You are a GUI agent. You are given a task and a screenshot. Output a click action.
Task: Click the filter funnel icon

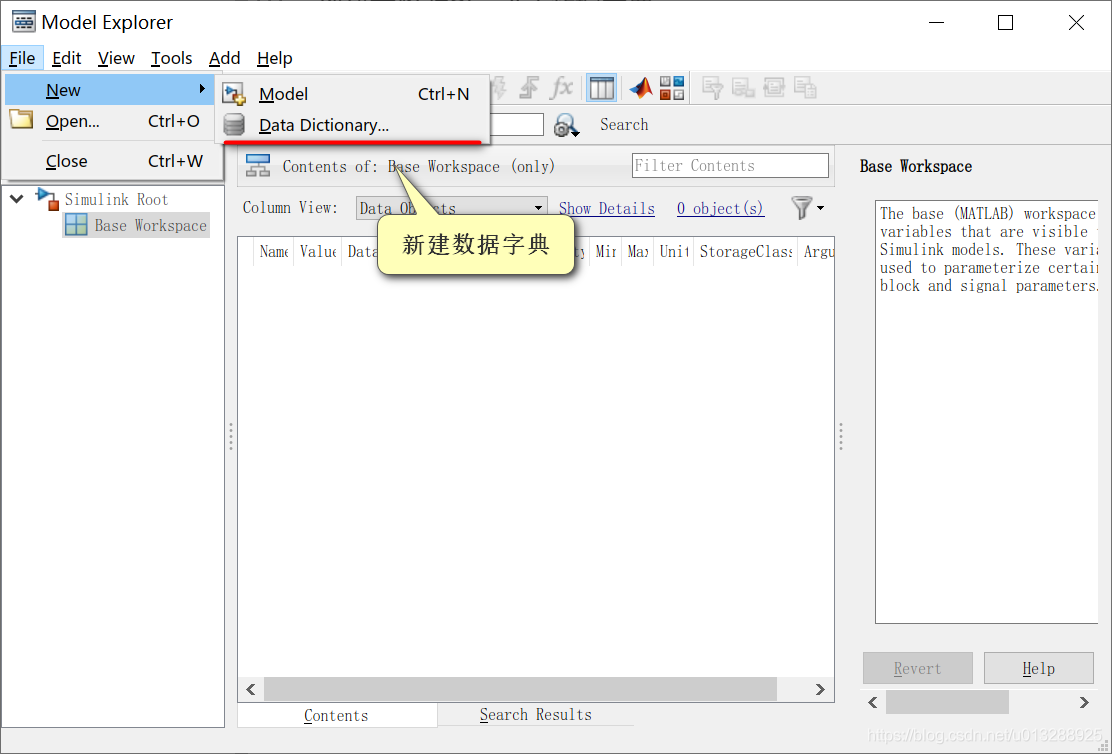806,208
